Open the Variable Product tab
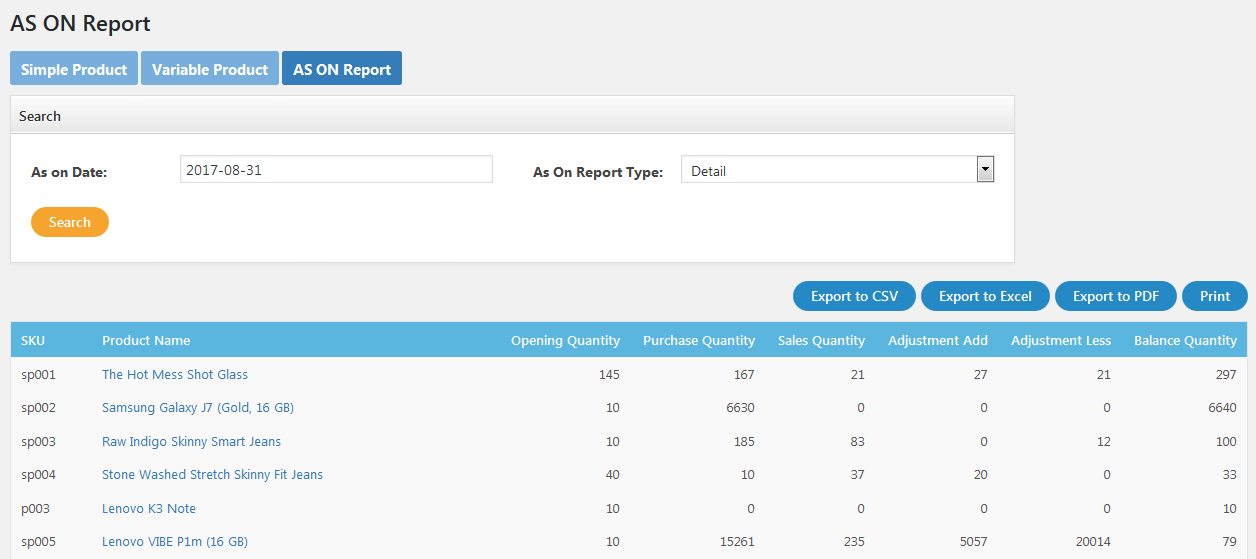This screenshot has height=559, width=1256. click(210, 69)
